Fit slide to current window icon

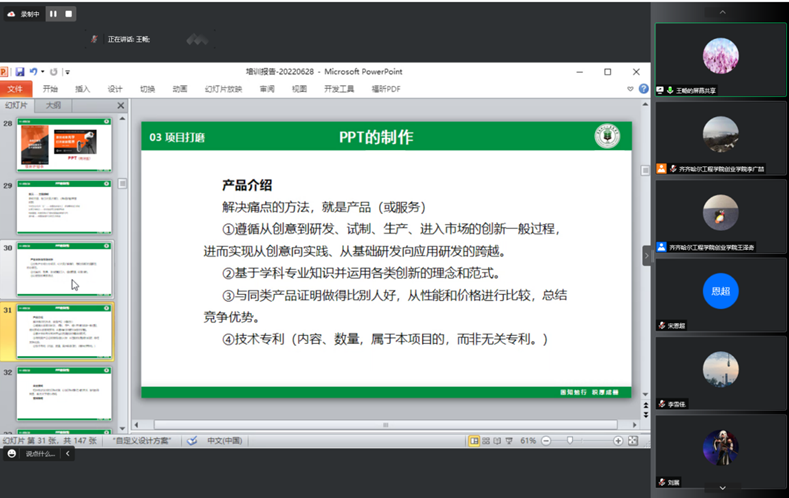tap(633, 441)
